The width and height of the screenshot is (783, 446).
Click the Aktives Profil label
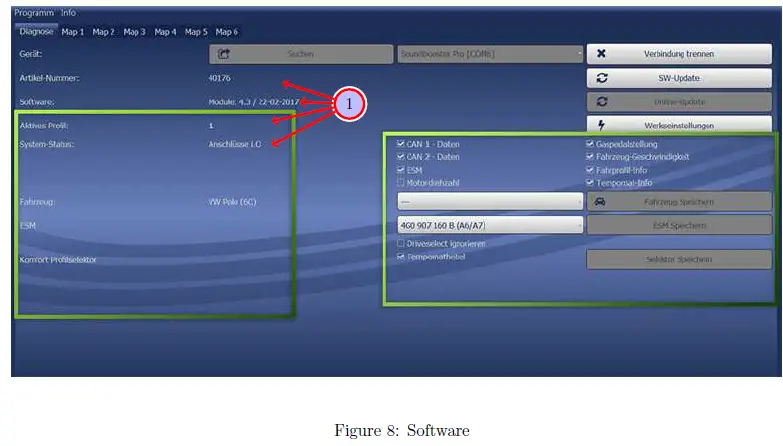[44, 126]
